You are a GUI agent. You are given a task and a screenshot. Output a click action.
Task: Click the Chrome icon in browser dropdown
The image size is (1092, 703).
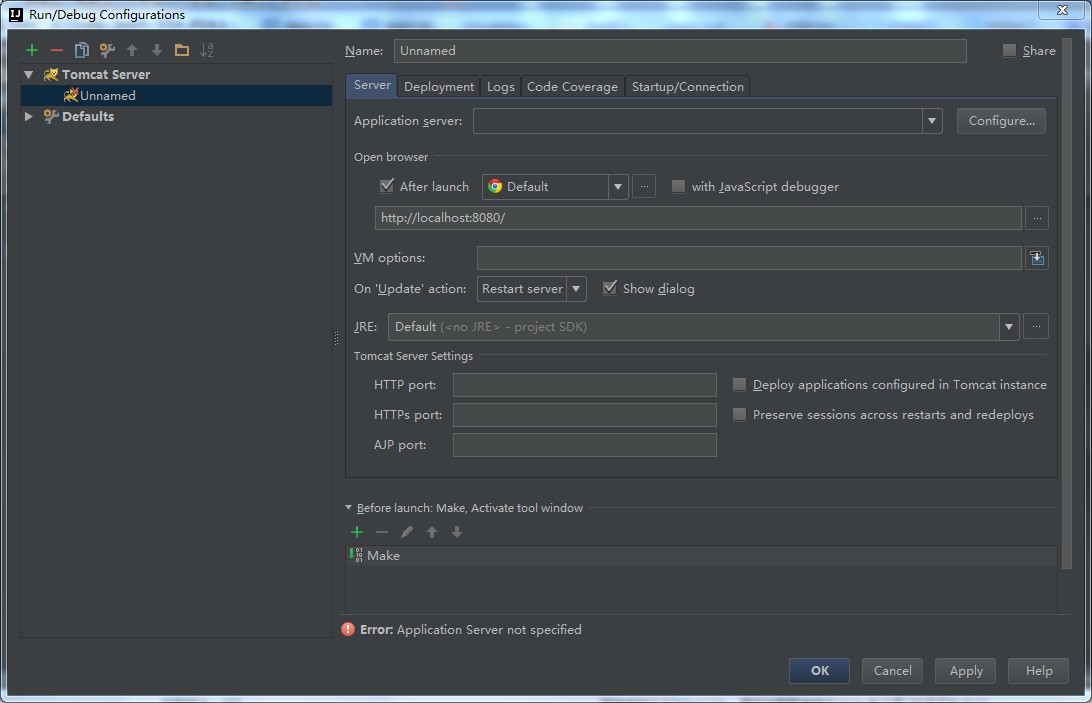click(x=495, y=186)
